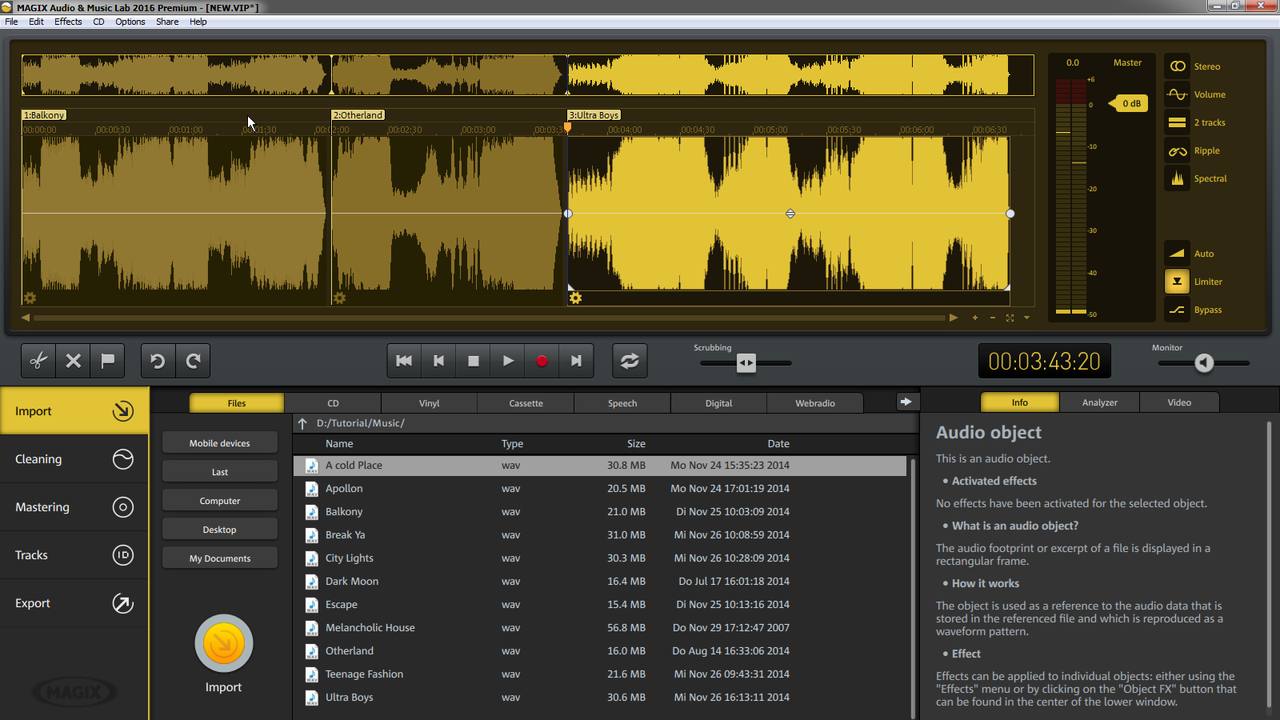
Task: Jump to the start of the project
Action: click(x=404, y=361)
